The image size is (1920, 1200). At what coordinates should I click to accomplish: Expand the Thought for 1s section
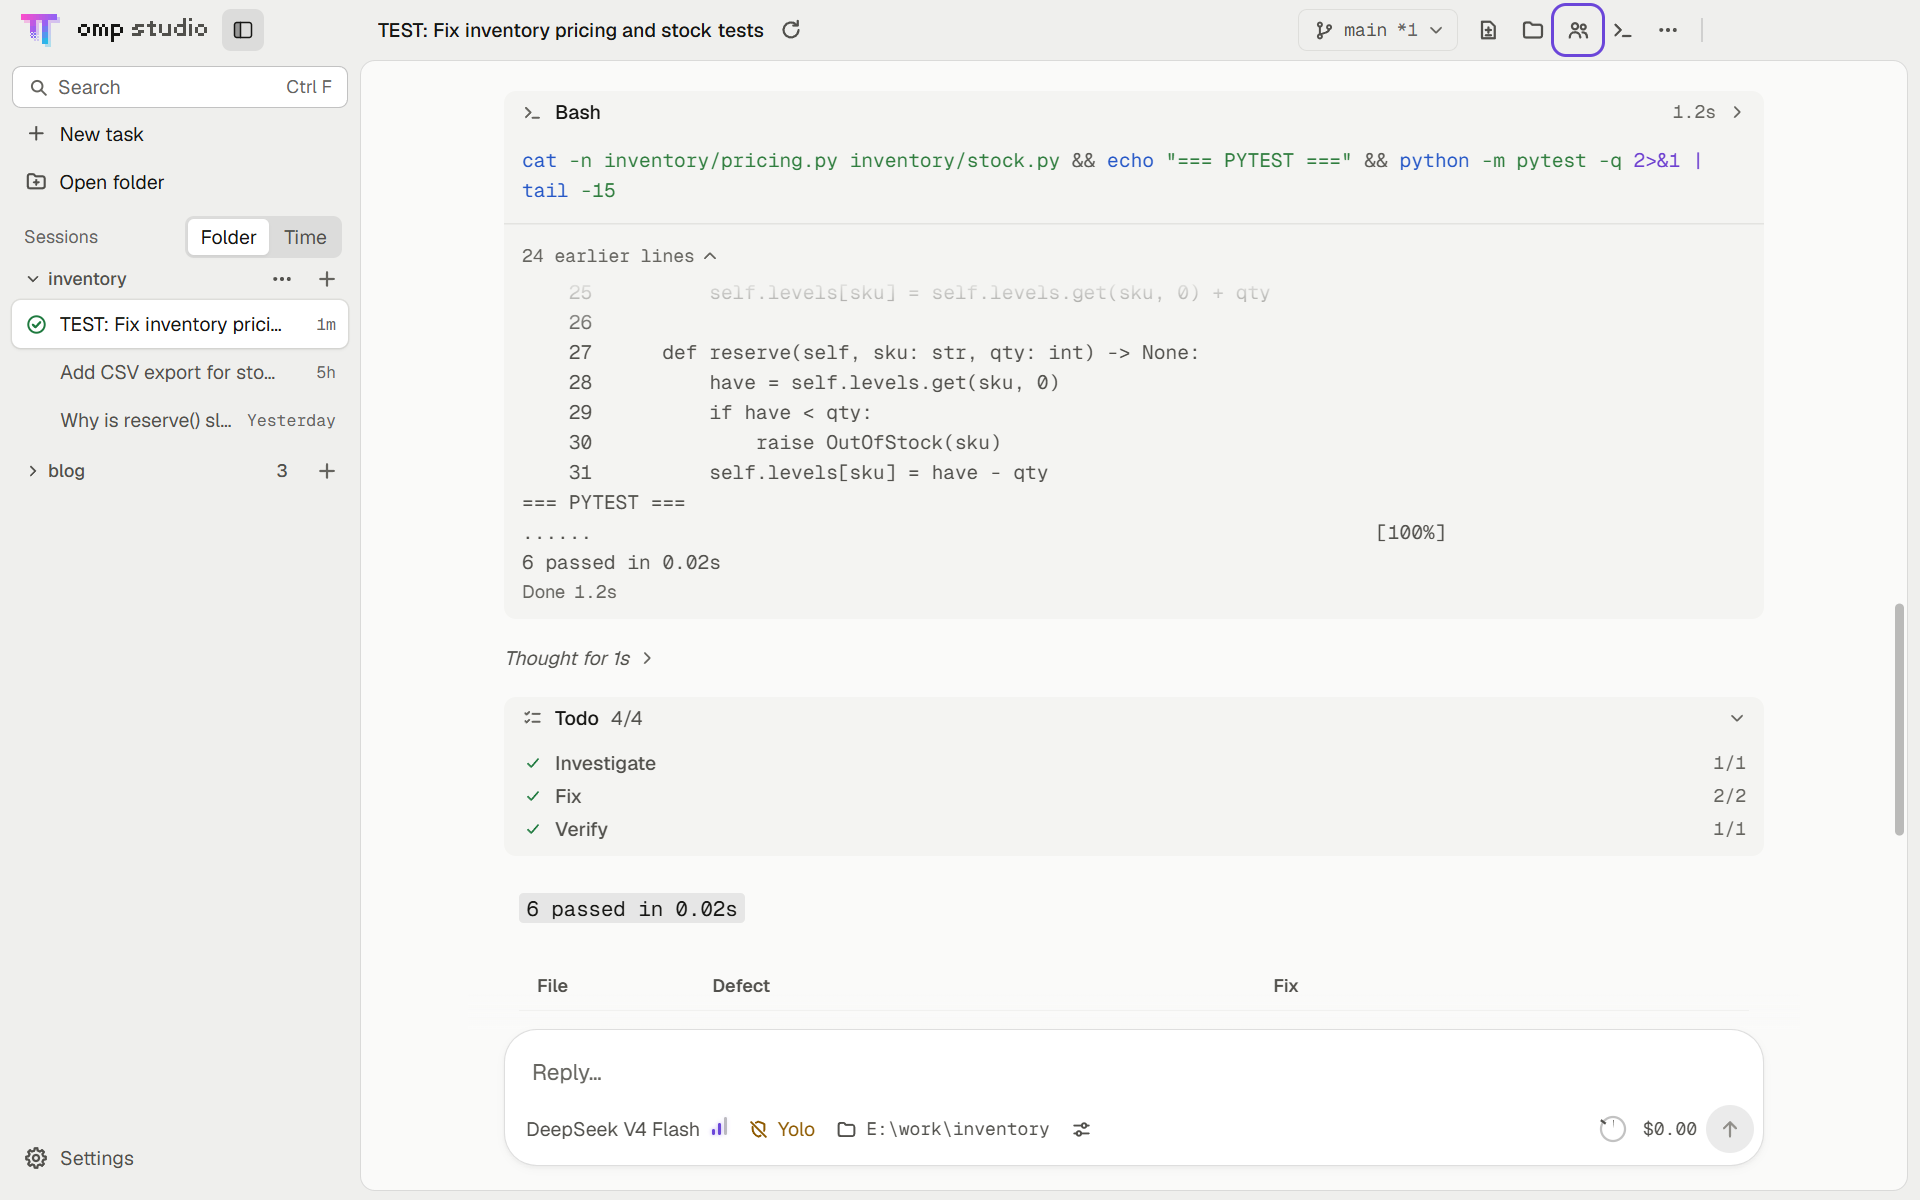coord(579,658)
